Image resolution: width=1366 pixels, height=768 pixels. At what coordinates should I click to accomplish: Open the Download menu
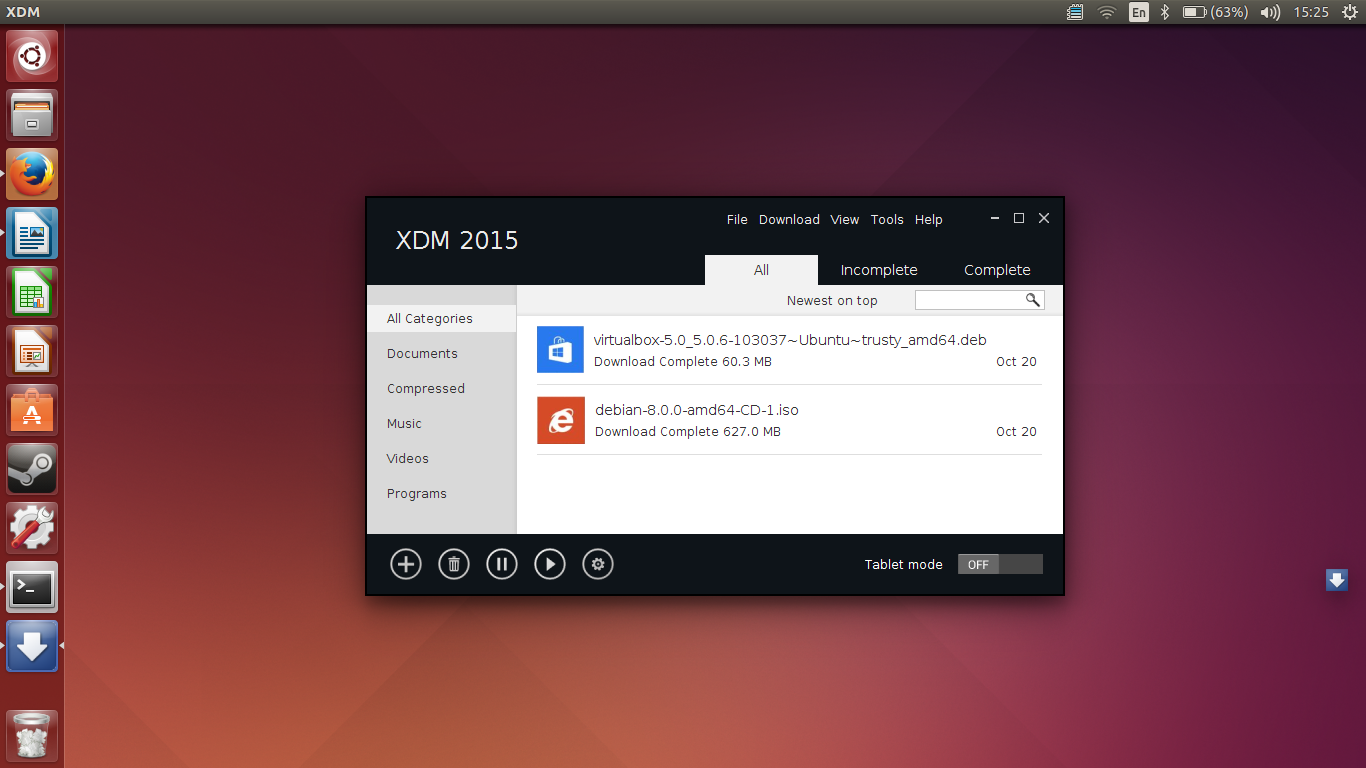789,219
